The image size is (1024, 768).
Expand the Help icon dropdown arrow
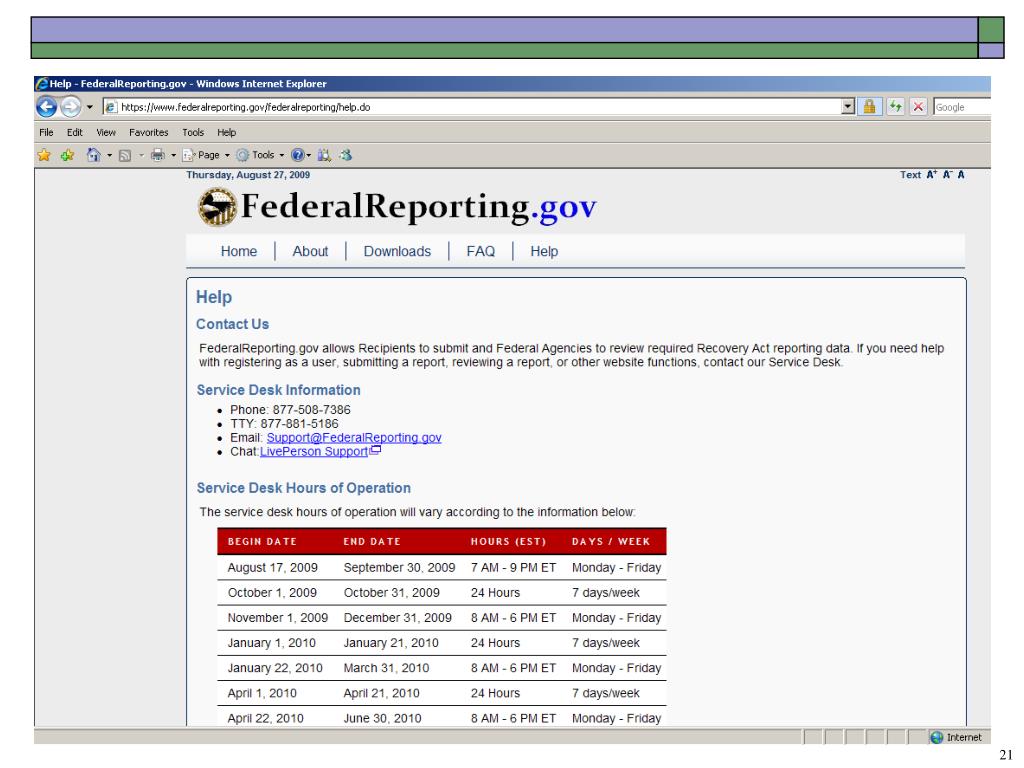coord(308,155)
